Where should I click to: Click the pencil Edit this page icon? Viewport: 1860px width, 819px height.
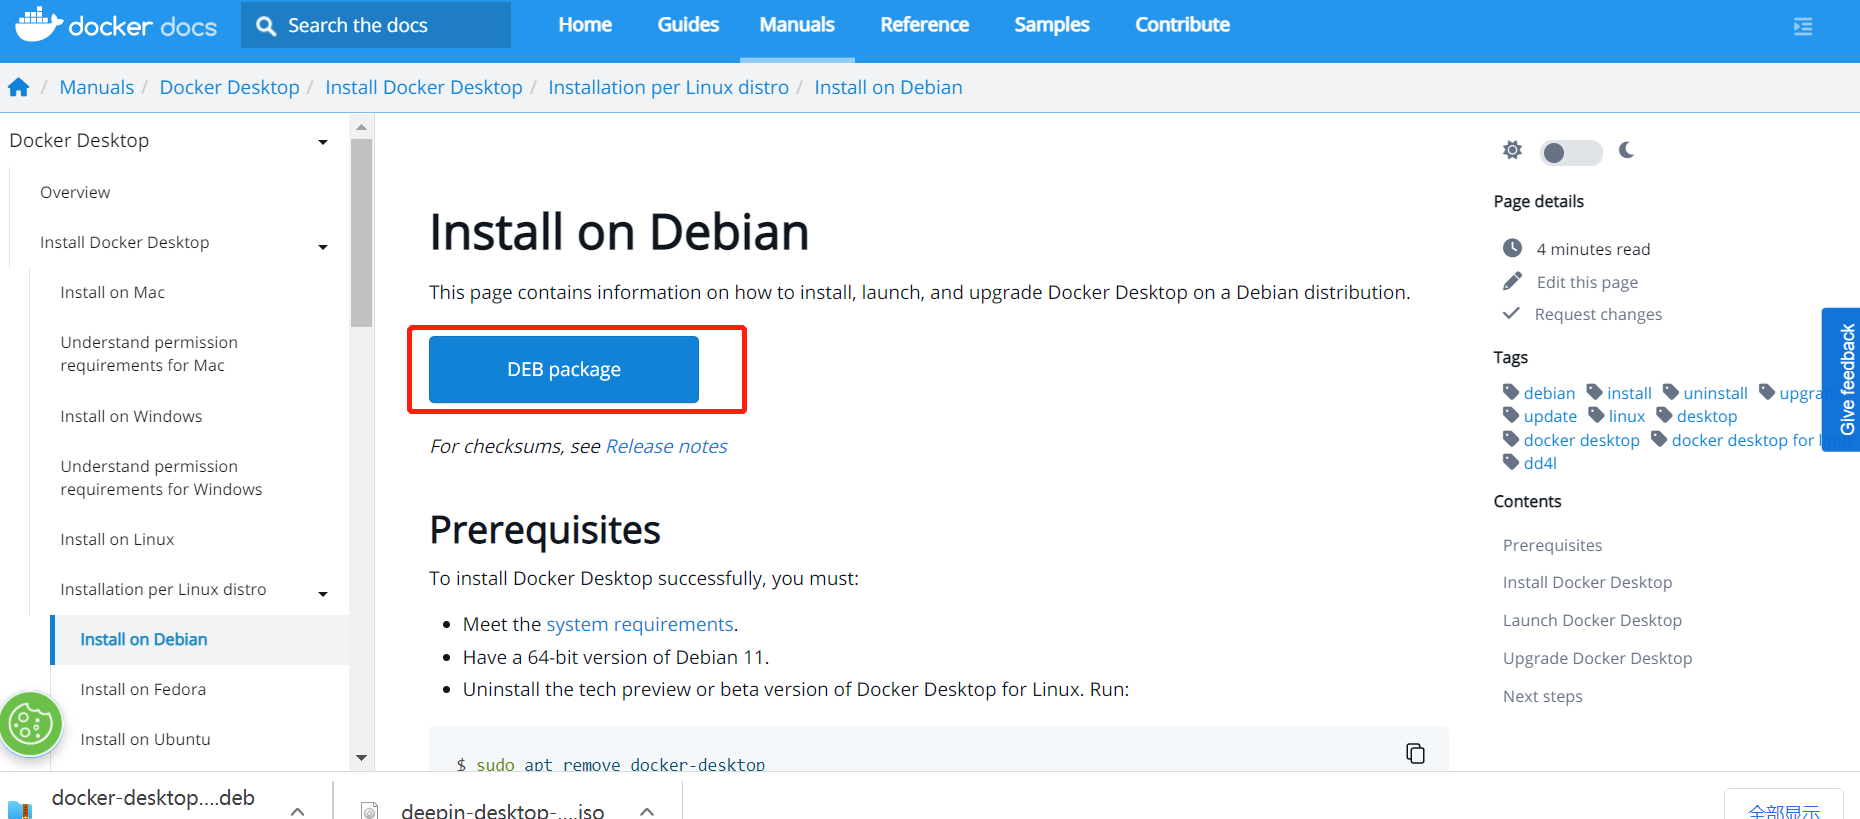click(x=1512, y=282)
